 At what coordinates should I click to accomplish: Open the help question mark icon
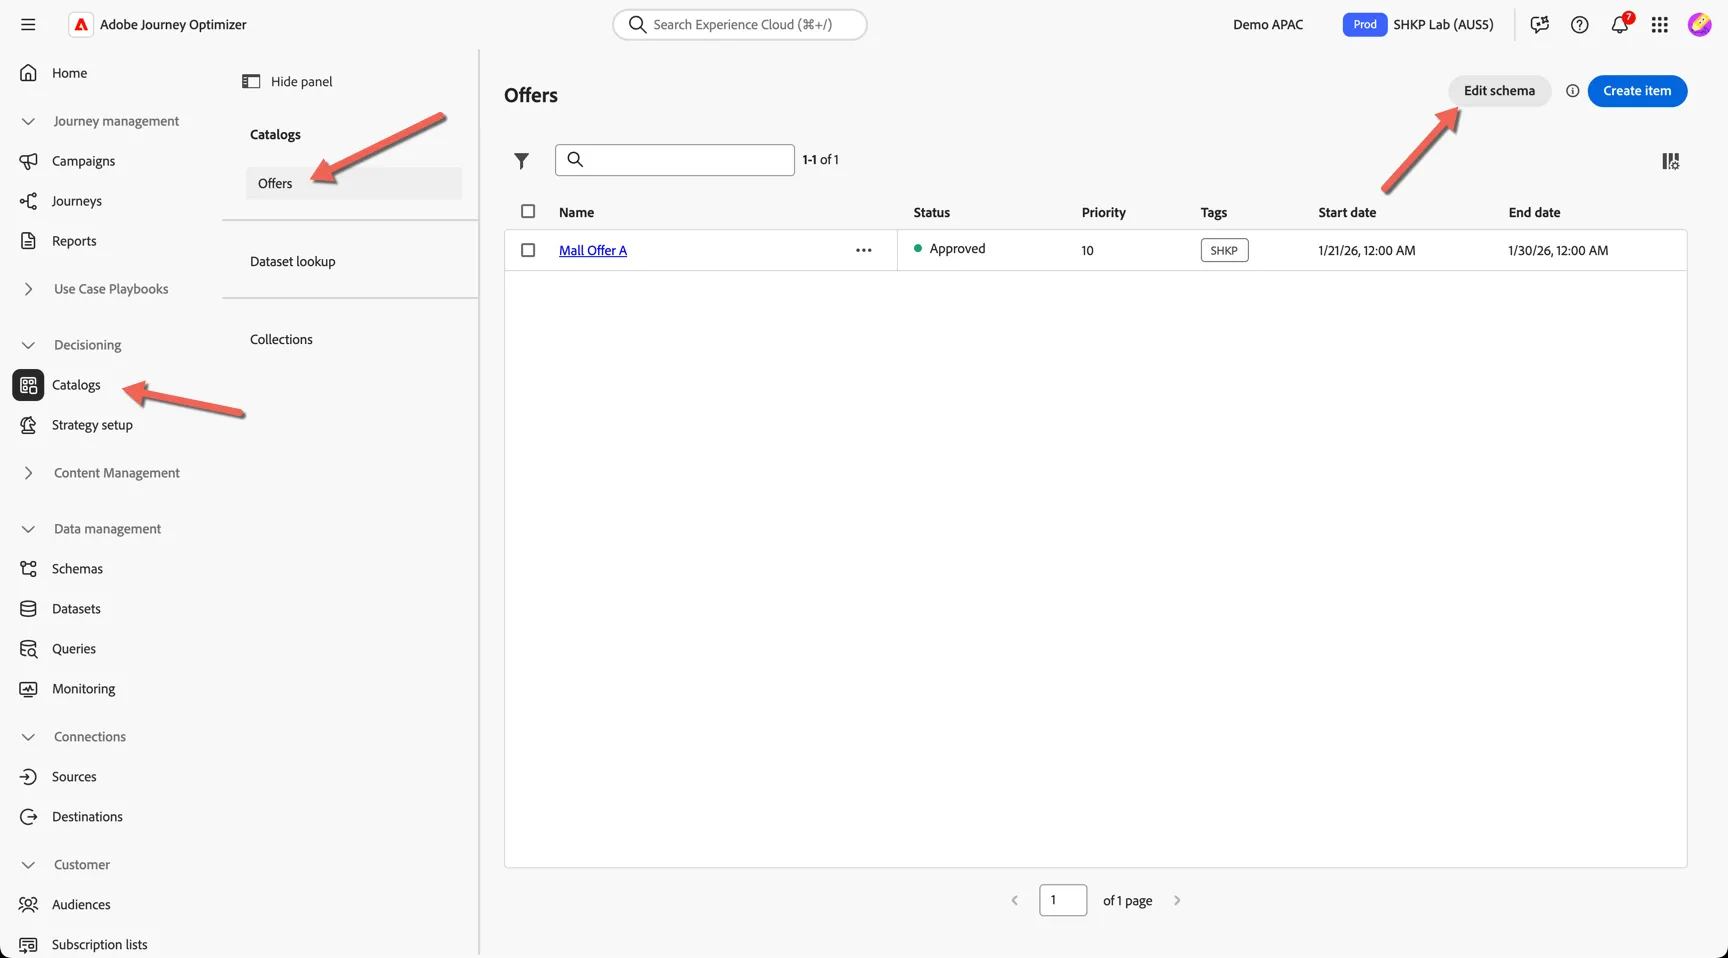tap(1580, 24)
